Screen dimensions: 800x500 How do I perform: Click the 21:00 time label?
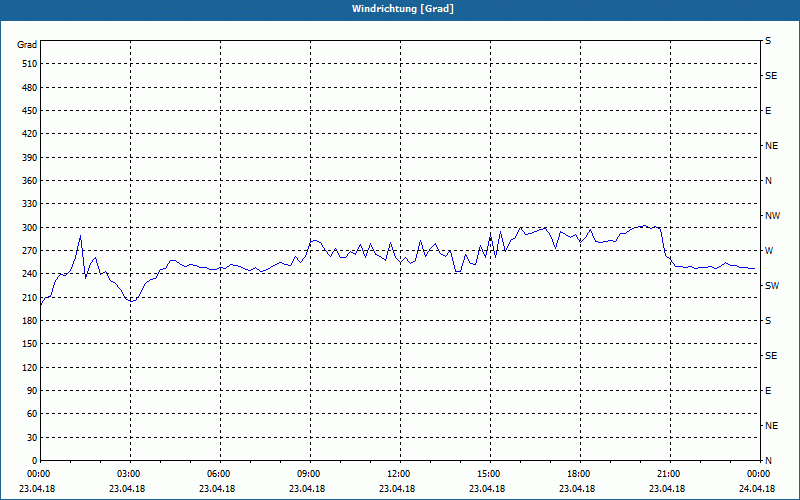tap(668, 474)
